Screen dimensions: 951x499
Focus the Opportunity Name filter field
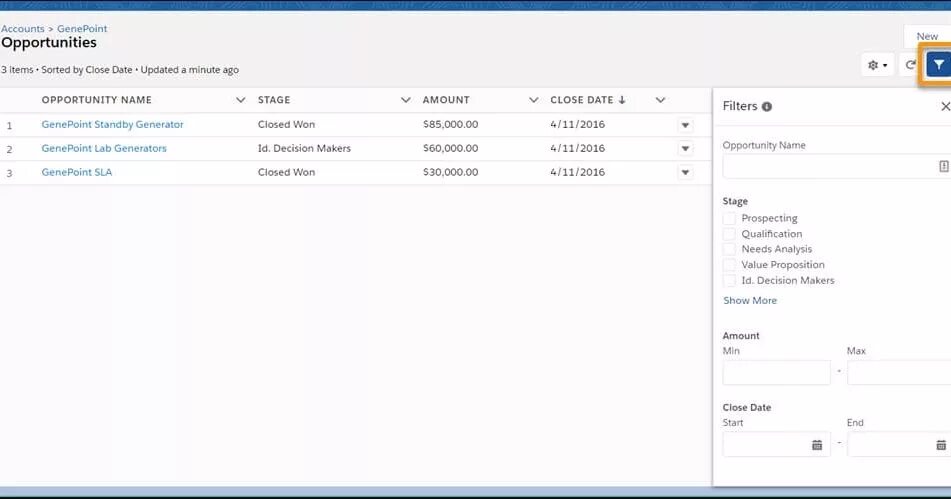point(837,166)
